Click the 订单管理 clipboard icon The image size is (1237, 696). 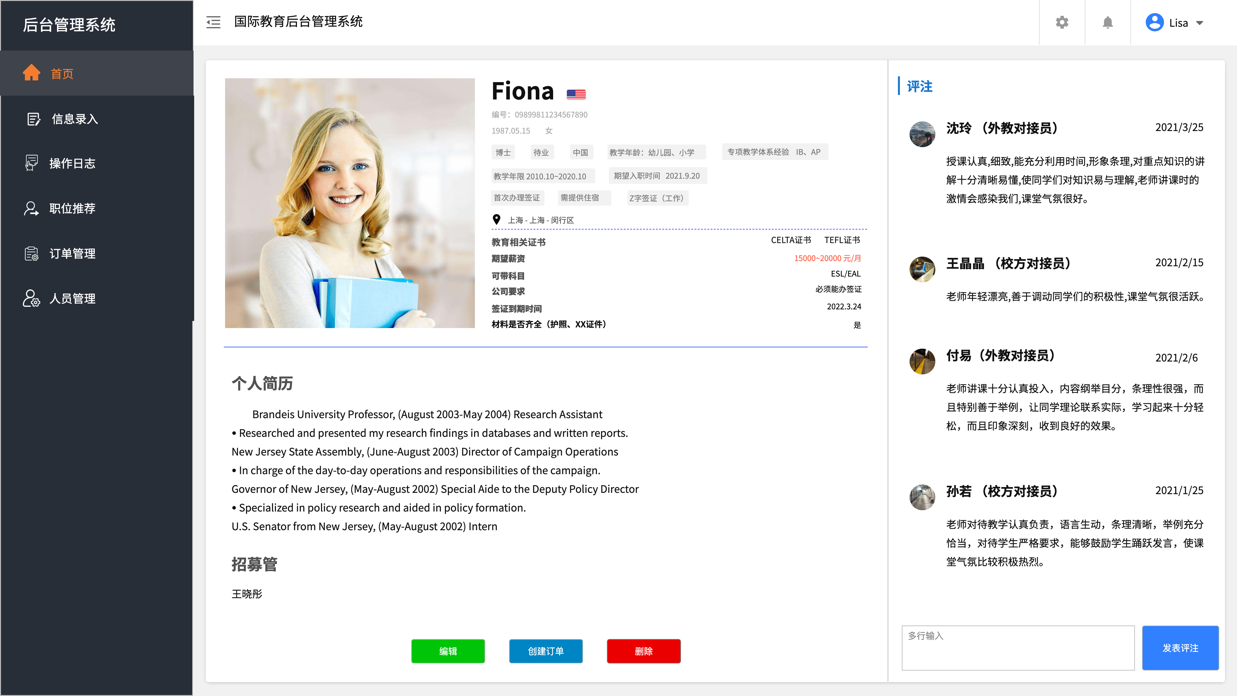point(32,254)
